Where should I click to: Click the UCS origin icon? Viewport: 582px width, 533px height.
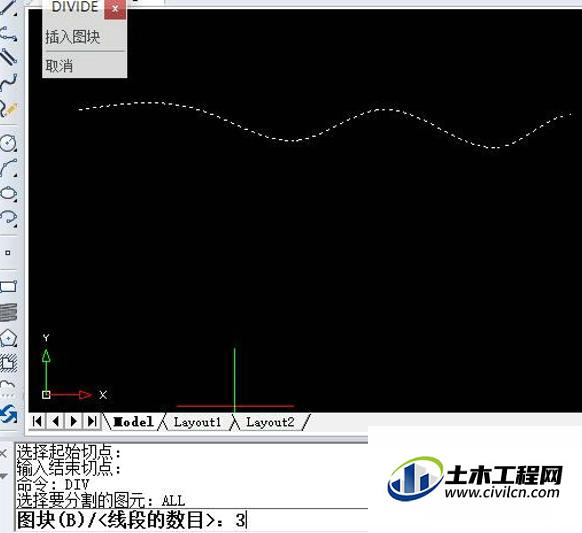[46, 395]
